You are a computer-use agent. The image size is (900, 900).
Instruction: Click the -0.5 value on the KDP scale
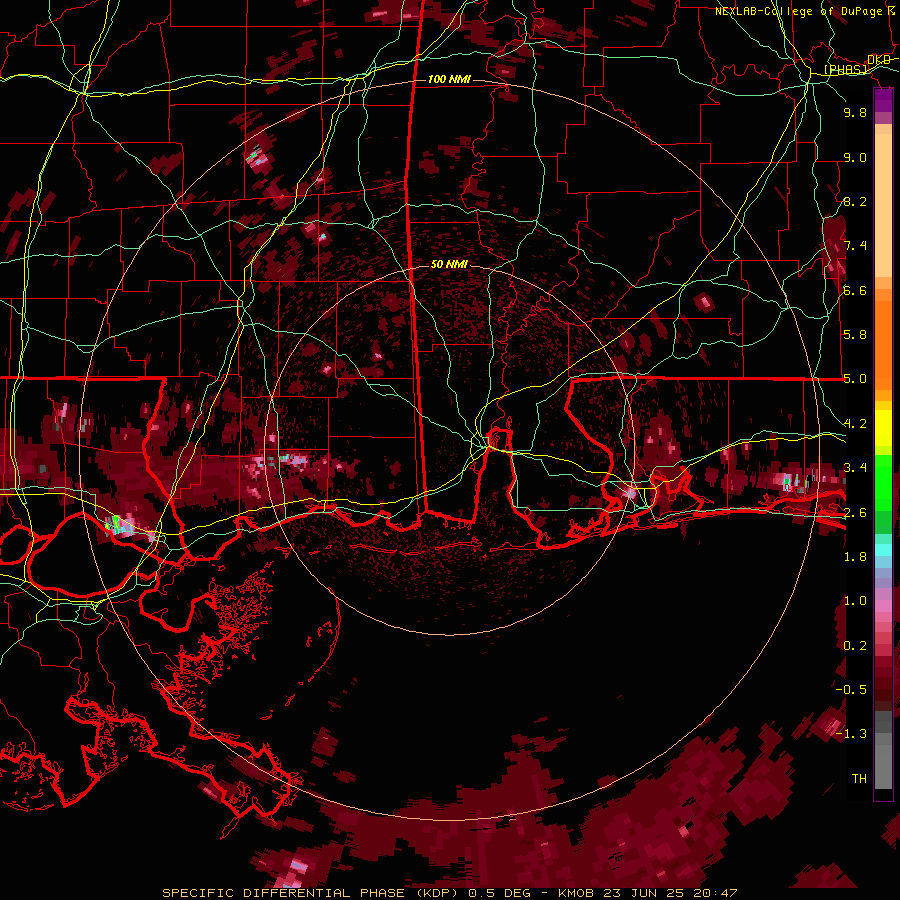pos(851,690)
